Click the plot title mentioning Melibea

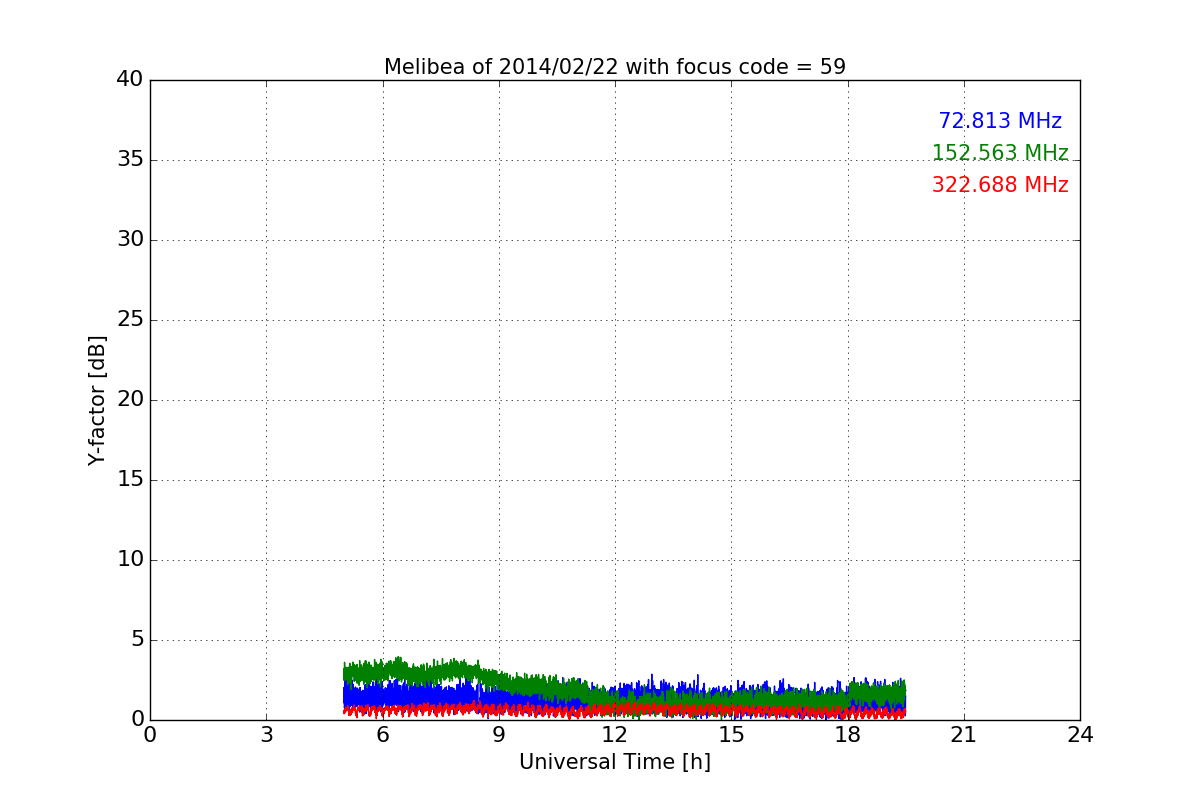tap(615, 67)
